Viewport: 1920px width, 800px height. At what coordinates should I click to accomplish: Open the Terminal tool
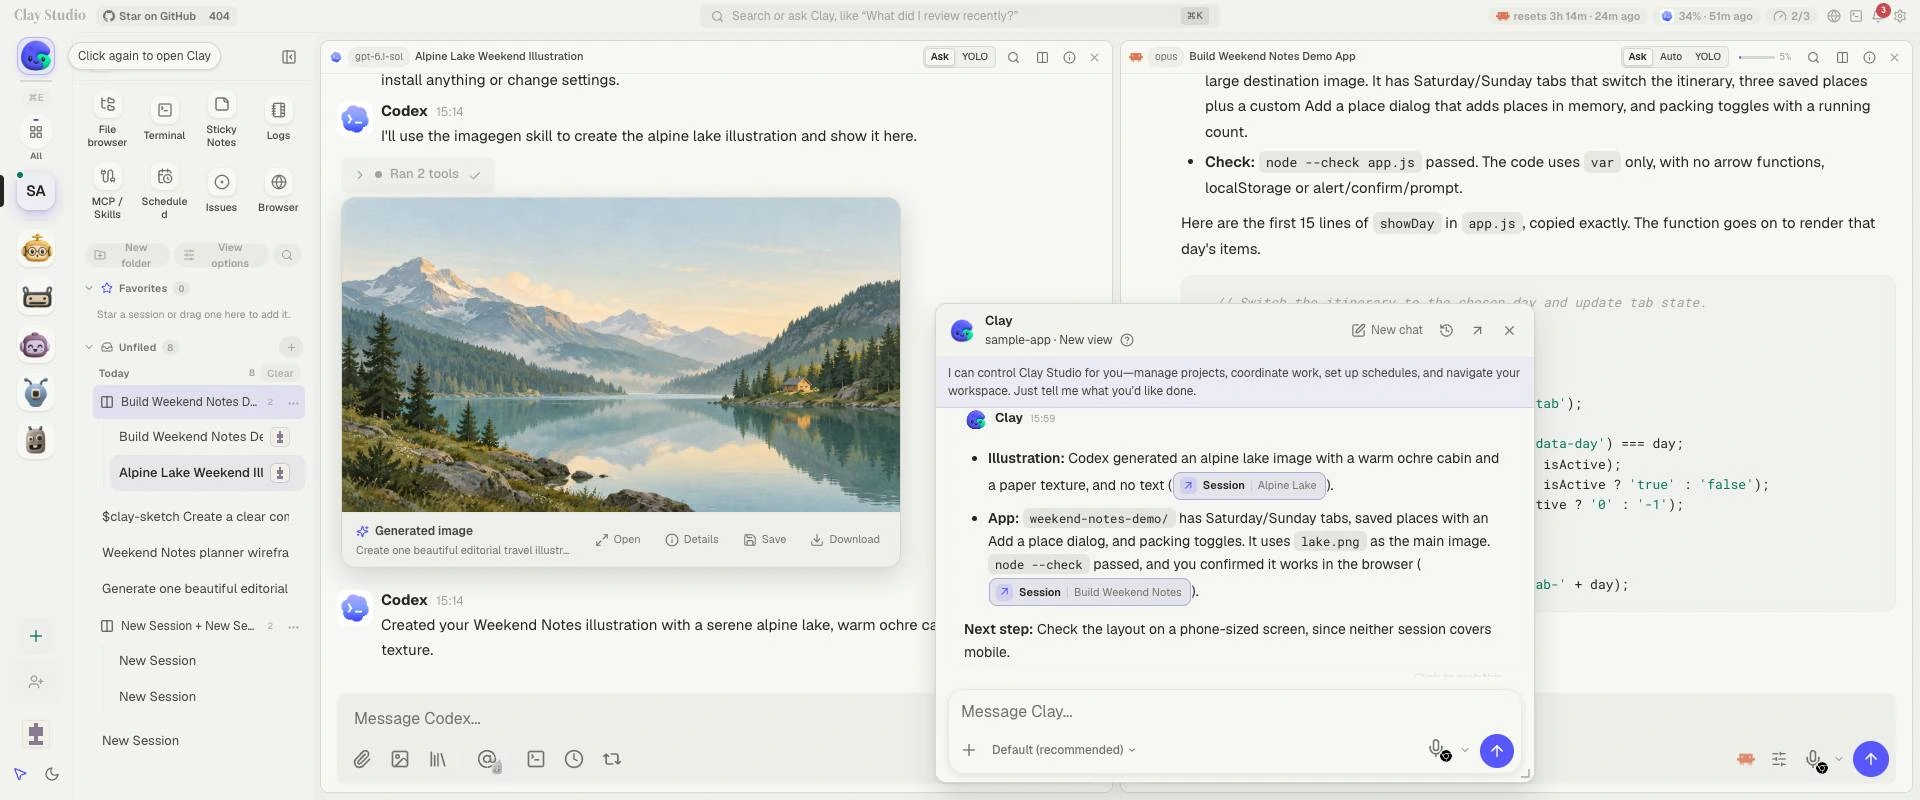(164, 120)
